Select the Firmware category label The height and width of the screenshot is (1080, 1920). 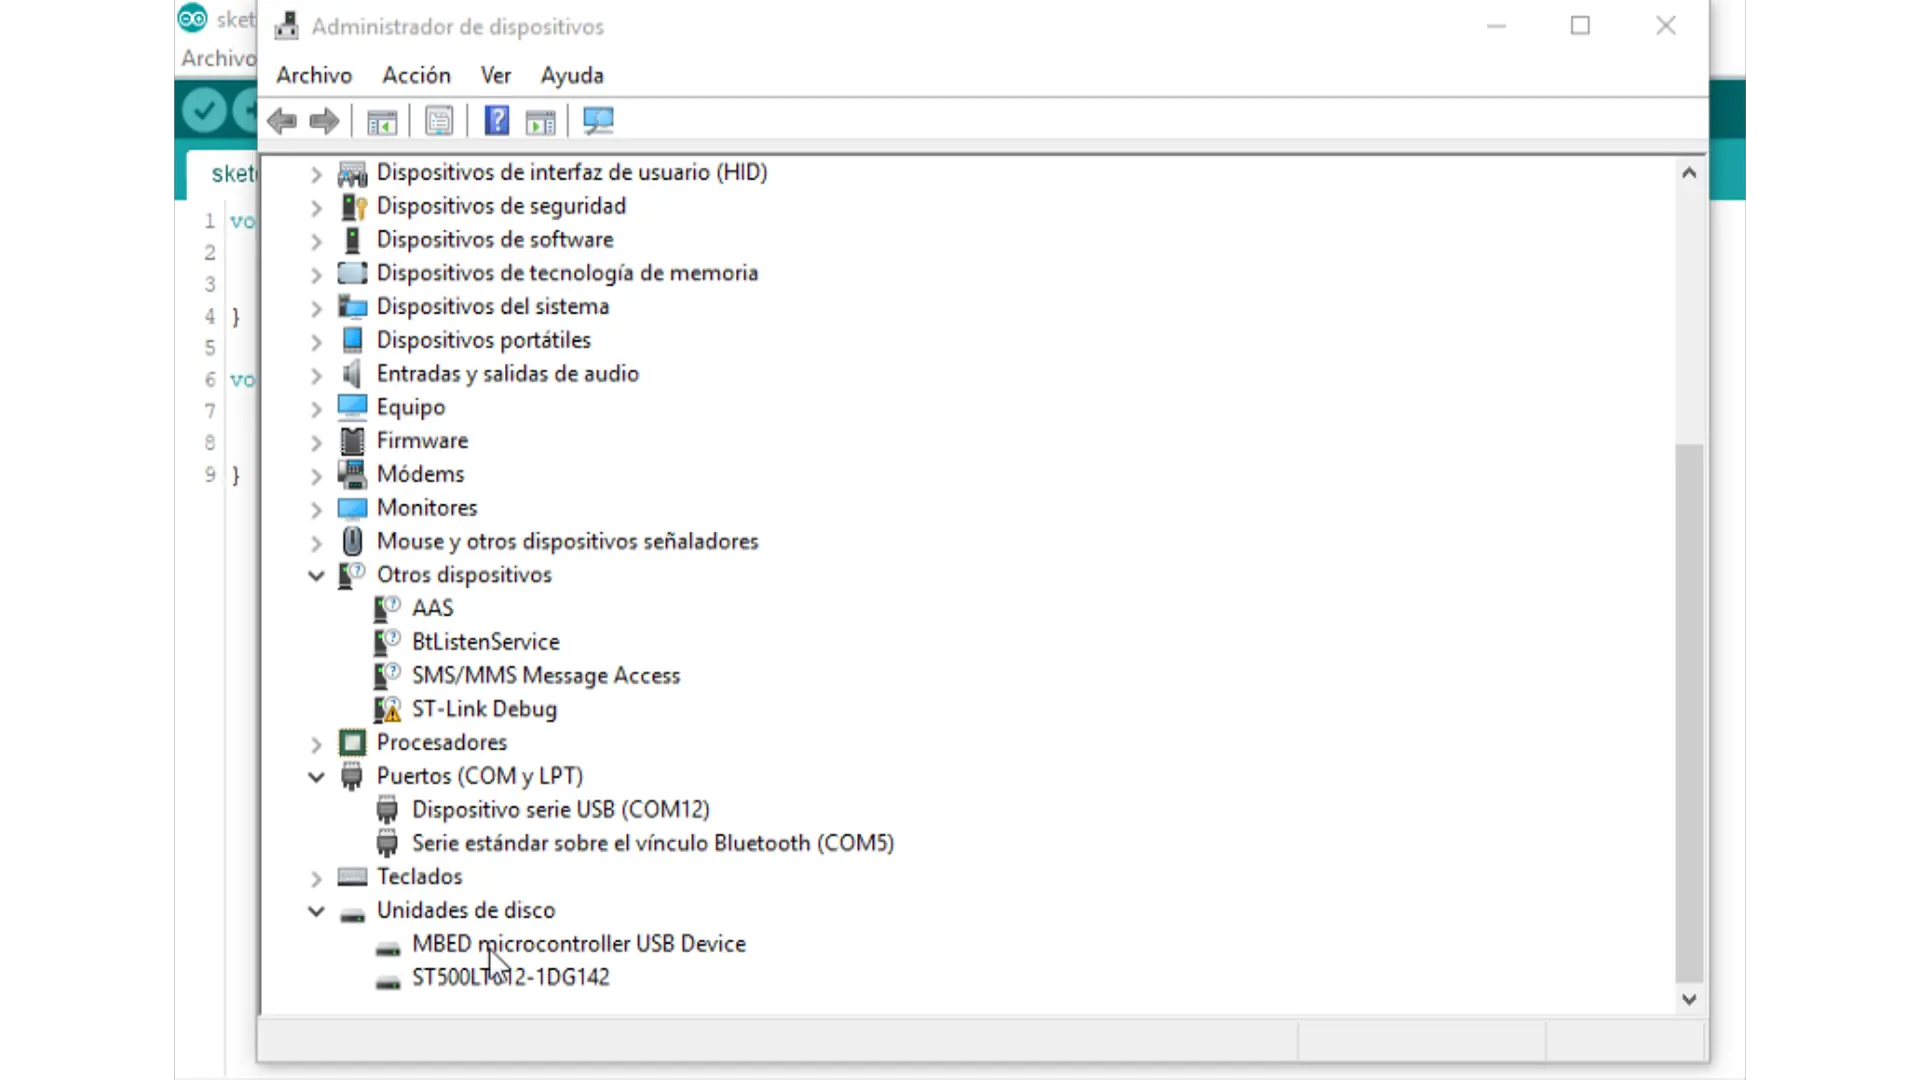[x=422, y=441]
